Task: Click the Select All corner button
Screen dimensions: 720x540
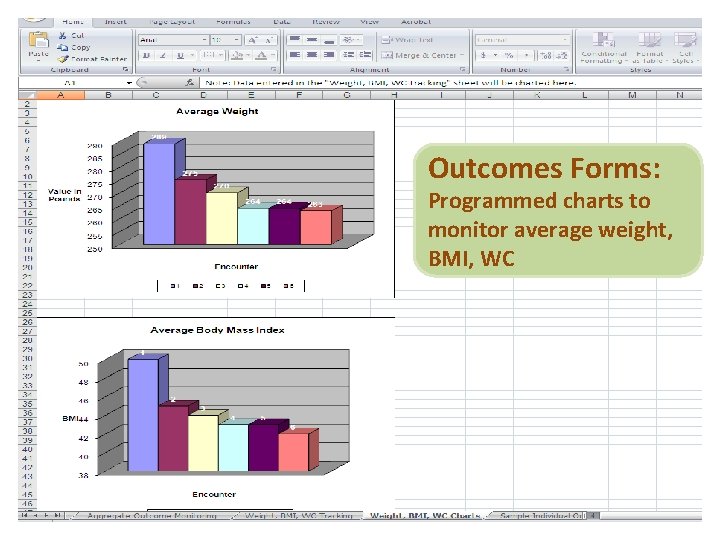Action: [x=27, y=95]
